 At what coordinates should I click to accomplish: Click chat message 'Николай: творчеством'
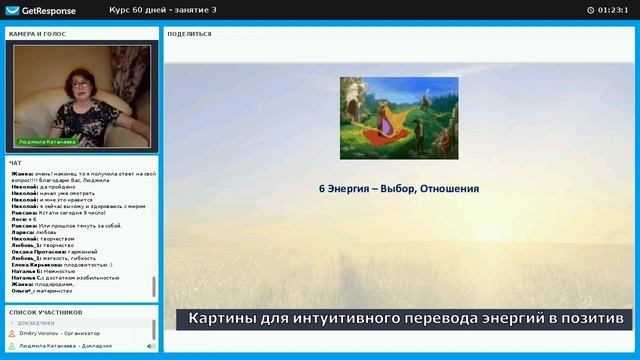(x=43, y=239)
